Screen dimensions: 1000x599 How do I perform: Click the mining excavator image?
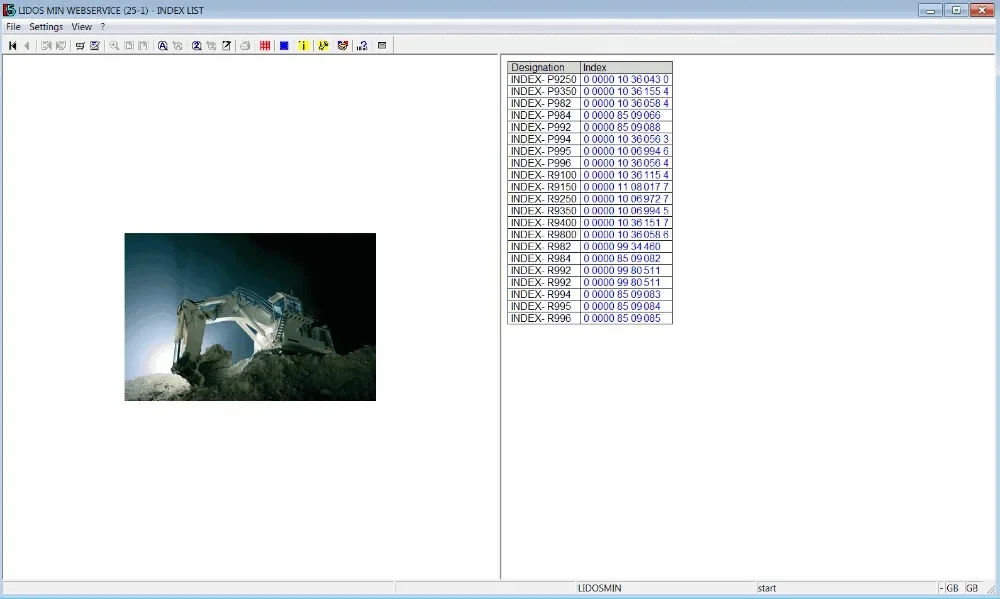(x=250, y=317)
